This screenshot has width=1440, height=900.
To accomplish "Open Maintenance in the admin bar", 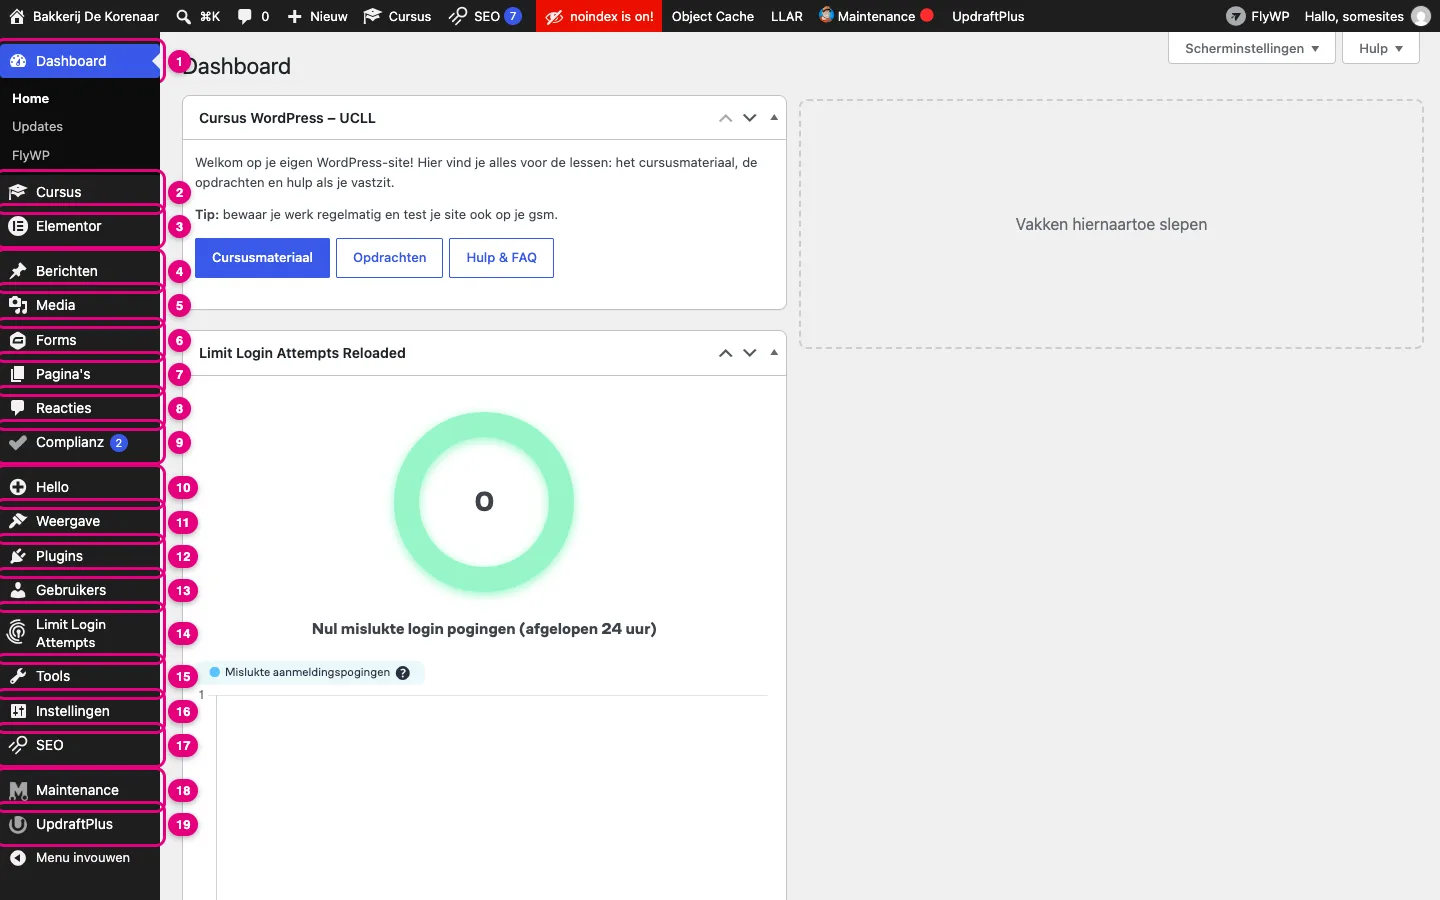I will click(876, 16).
